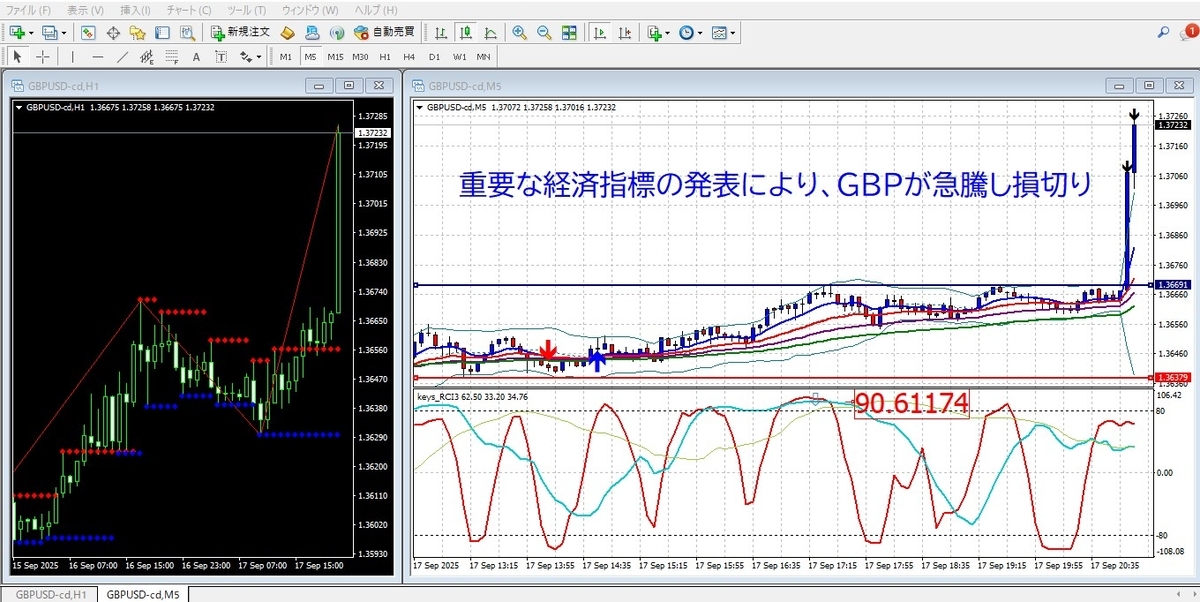Open the indicators list dropdown
This screenshot has height=602, width=1200.
[x=659, y=33]
